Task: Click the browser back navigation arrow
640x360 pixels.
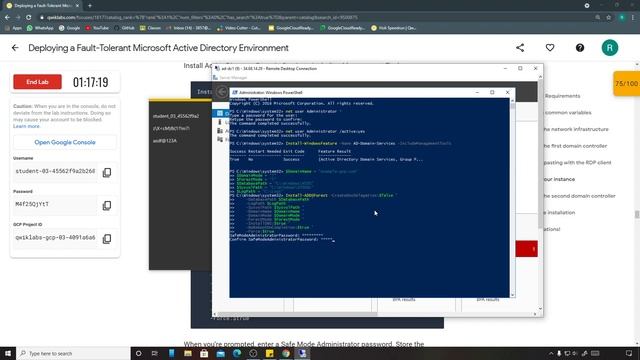Action: pyautogui.click(x=7, y=18)
